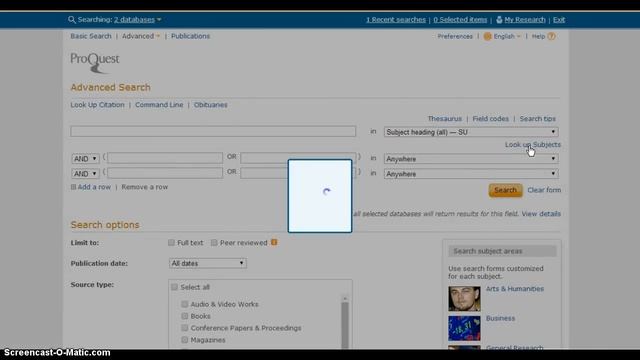This screenshot has width=640, height=360.
Task: Enable the Peer reviewed checkbox
Action: coord(214,242)
